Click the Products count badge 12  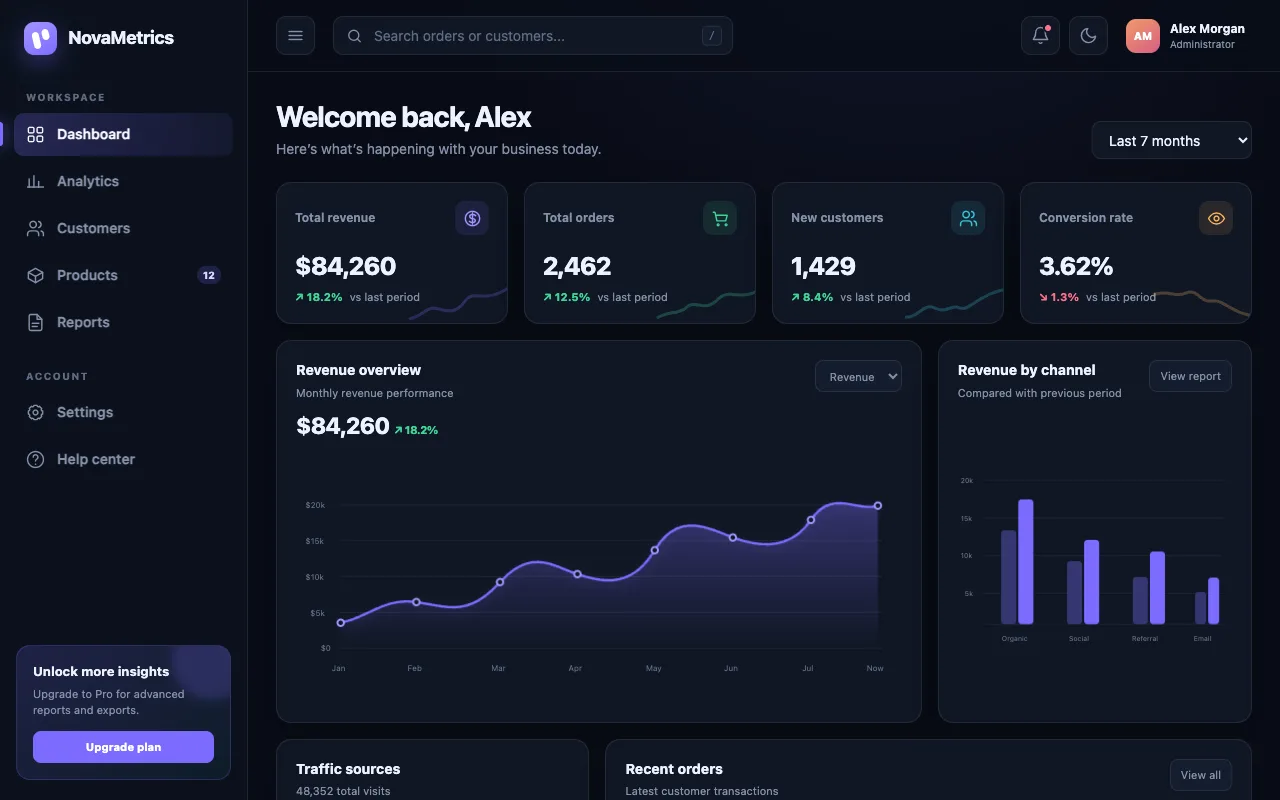tap(208, 275)
